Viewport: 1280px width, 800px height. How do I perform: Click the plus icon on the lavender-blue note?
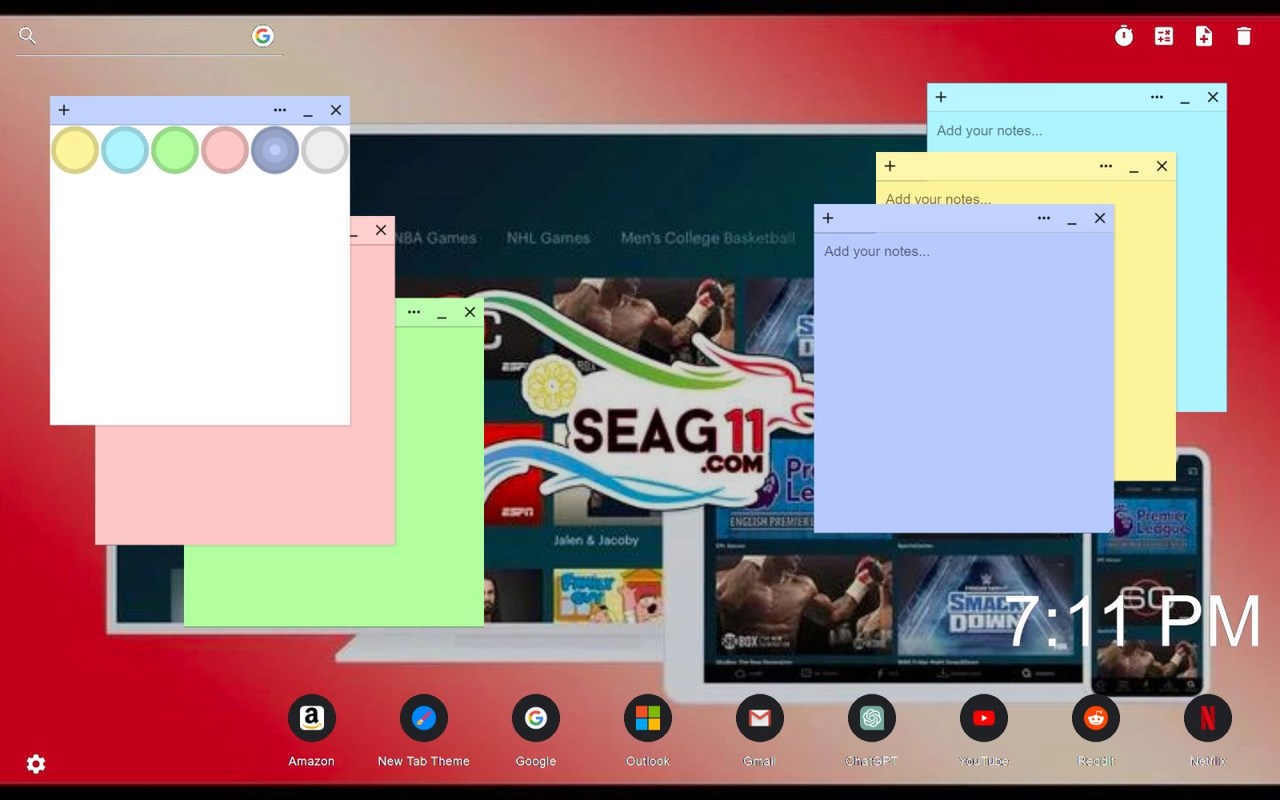828,218
